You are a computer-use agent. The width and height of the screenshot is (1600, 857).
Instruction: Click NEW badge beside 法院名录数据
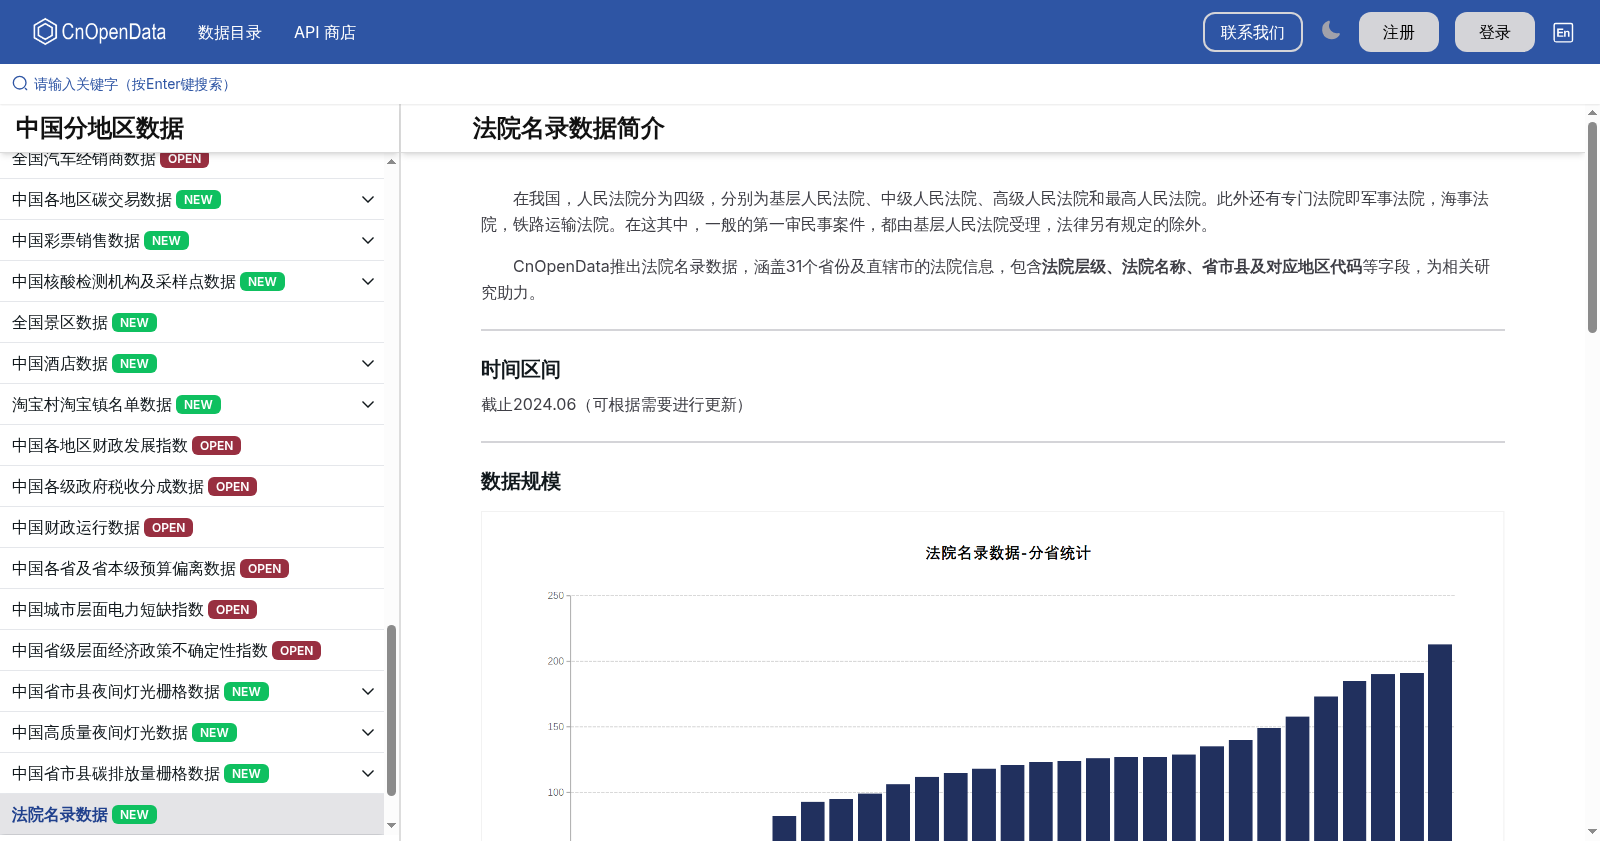pos(134,815)
